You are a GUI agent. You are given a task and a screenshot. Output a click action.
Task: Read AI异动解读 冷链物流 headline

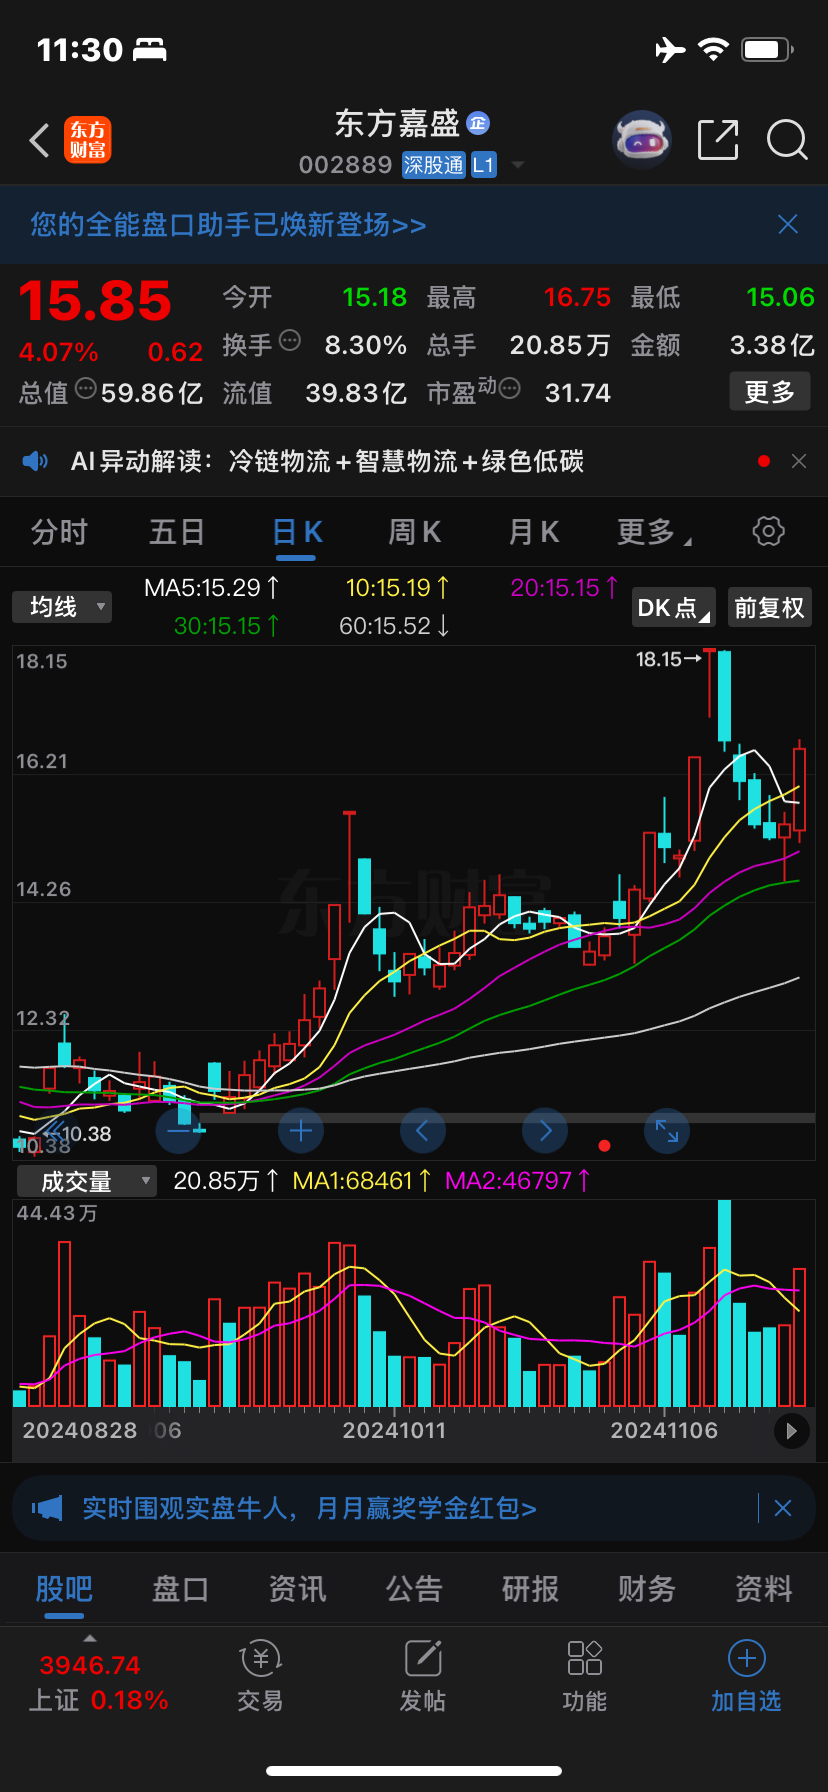click(x=406, y=461)
